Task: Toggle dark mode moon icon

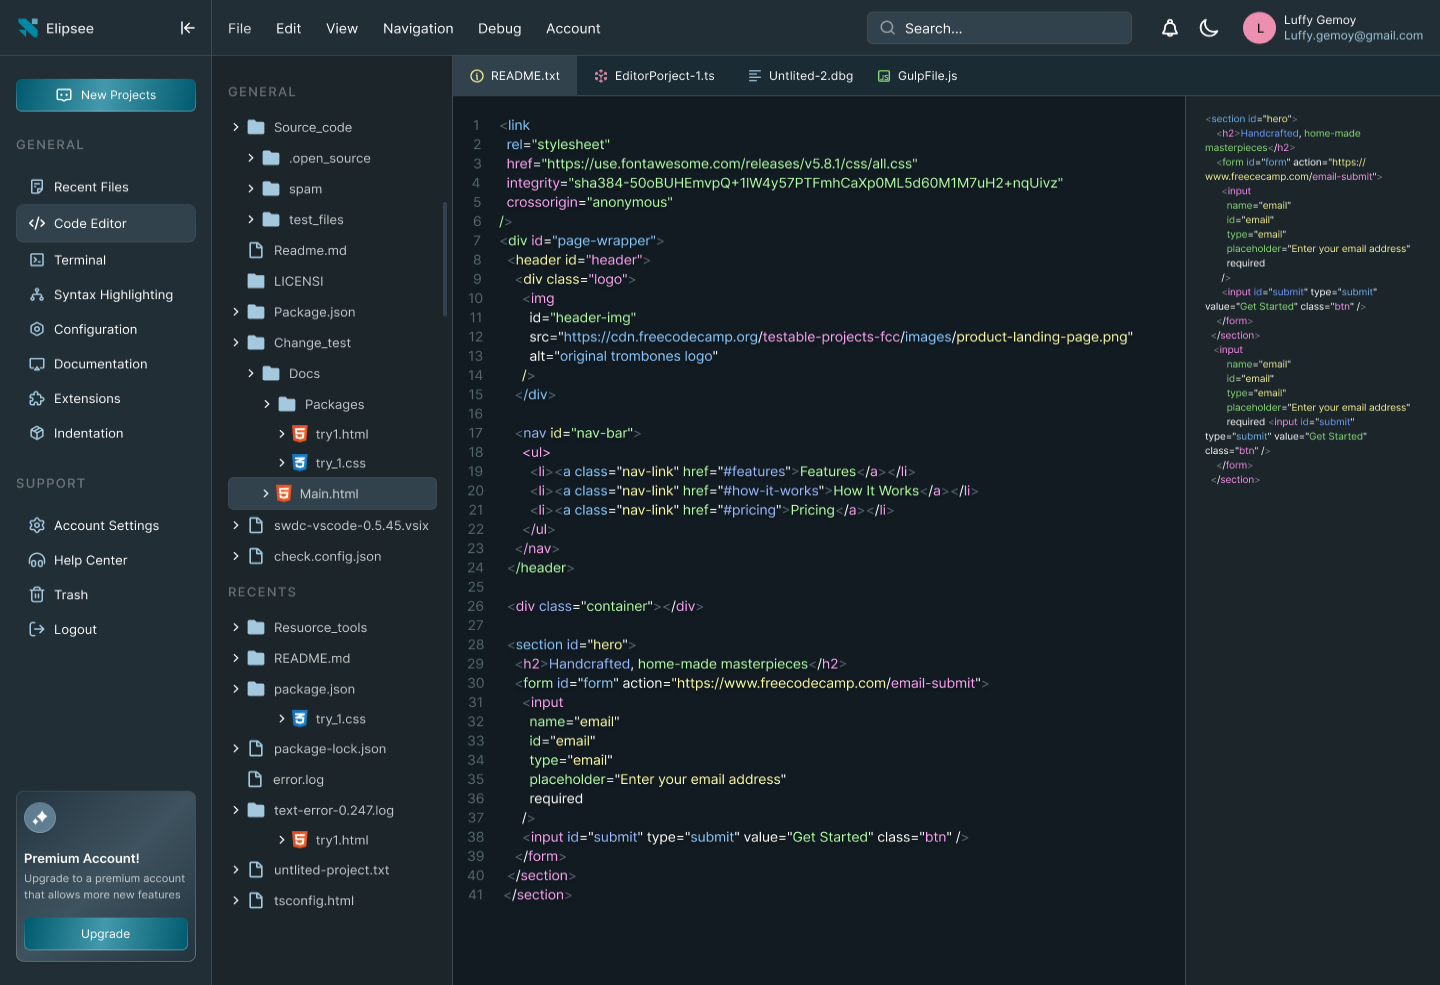Action: click(x=1209, y=28)
